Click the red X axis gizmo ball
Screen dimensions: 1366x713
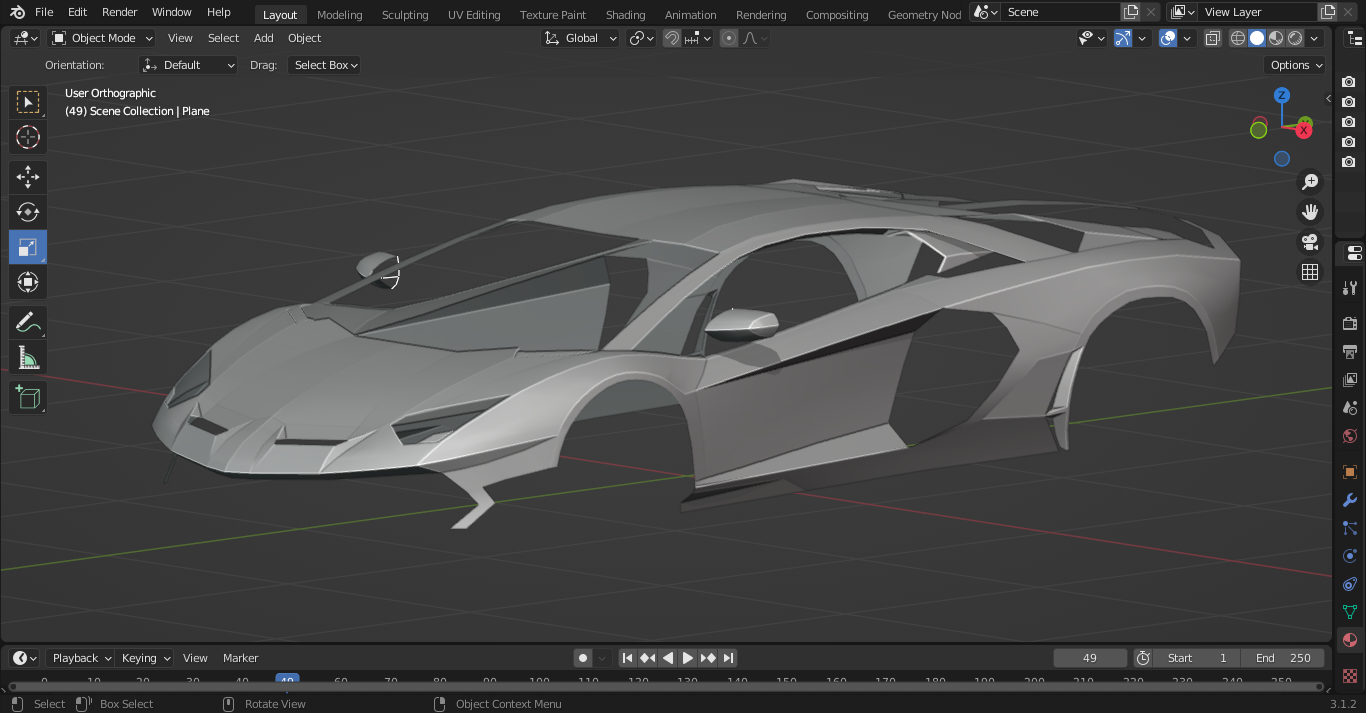[x=1304, y=129]
